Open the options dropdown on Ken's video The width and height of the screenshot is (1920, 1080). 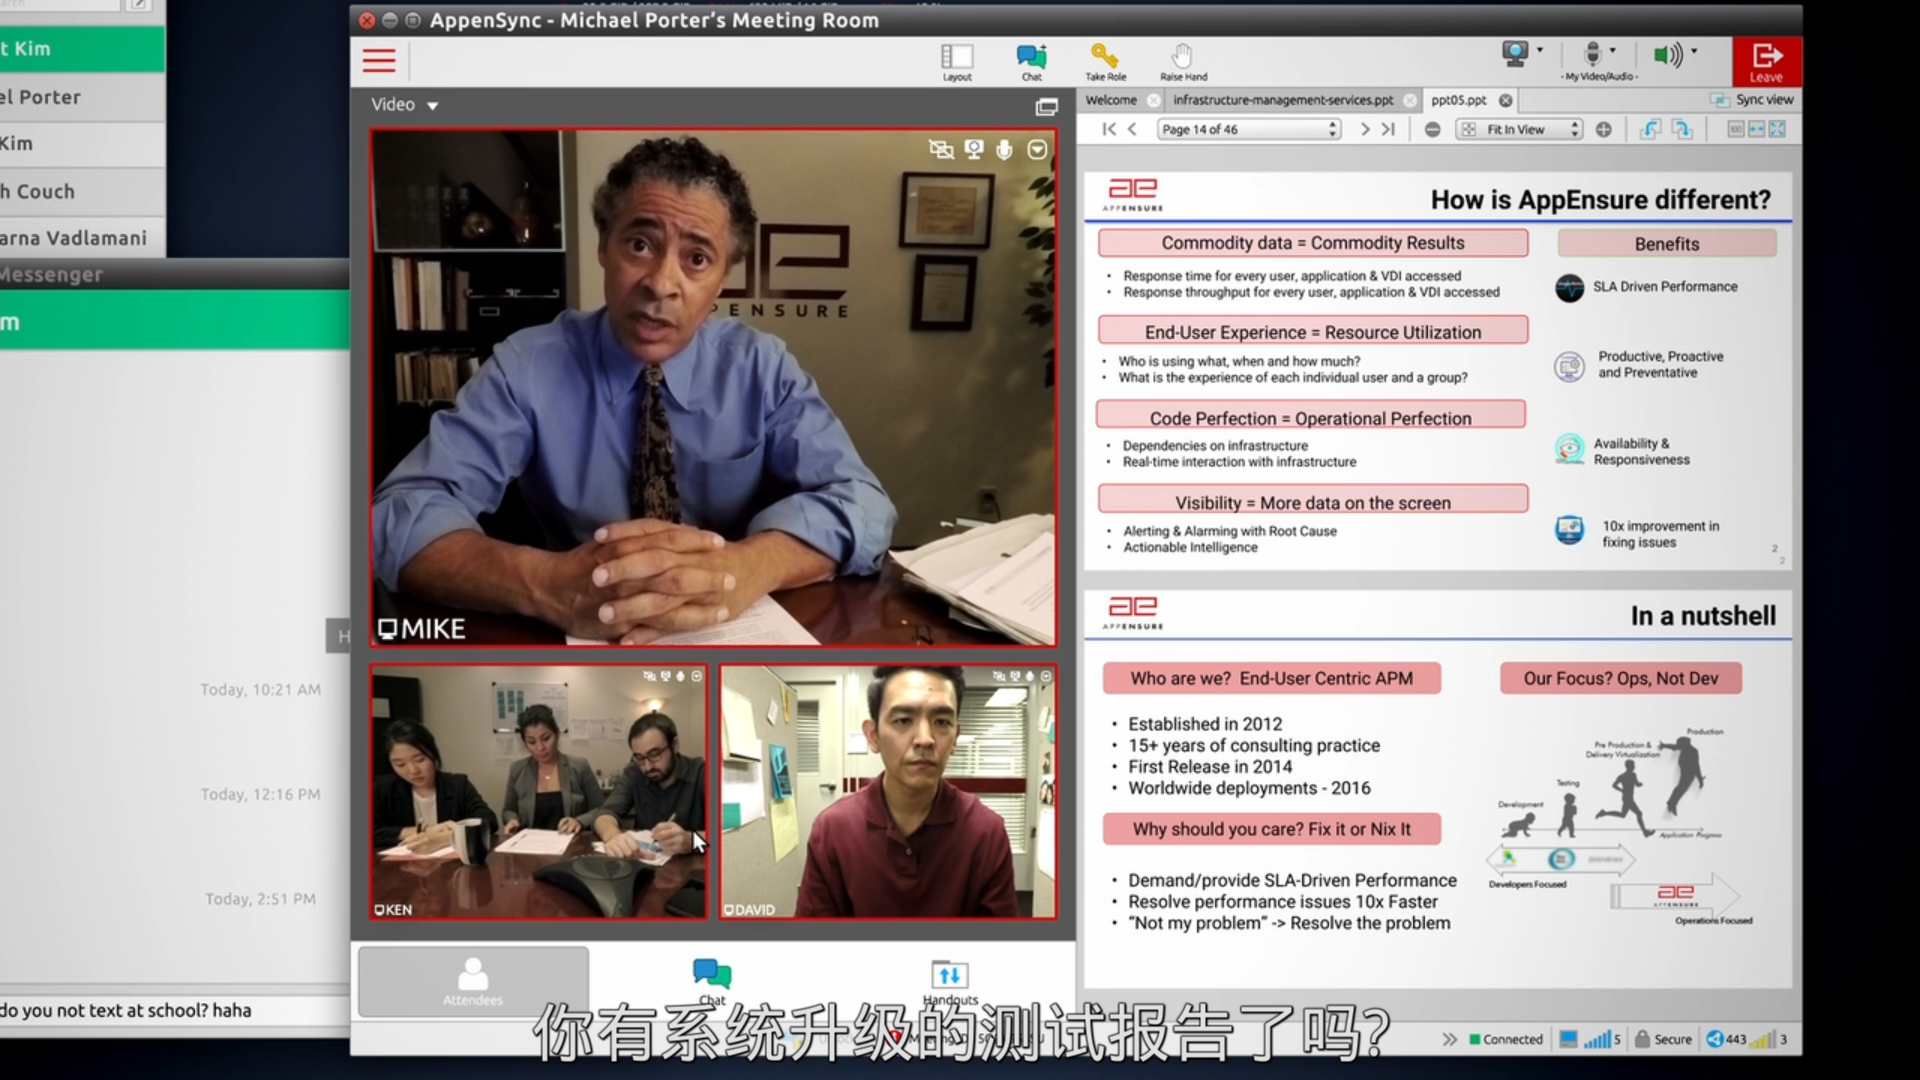(x=697, y=676)
